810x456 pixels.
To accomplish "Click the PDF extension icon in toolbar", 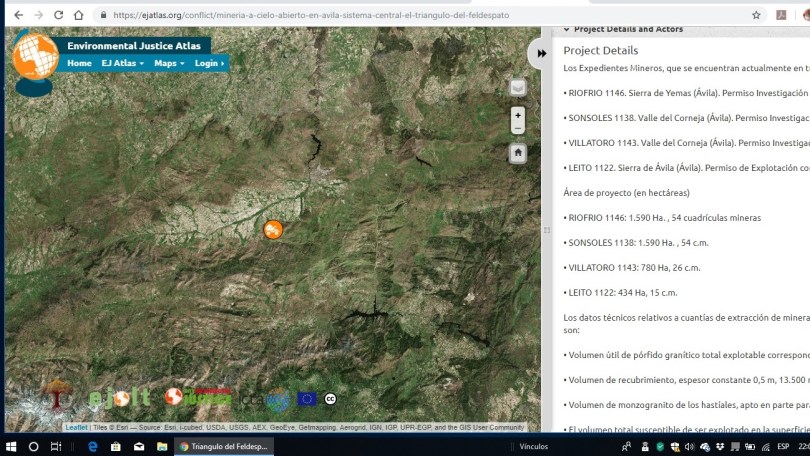I will click(x=781, y=15).
